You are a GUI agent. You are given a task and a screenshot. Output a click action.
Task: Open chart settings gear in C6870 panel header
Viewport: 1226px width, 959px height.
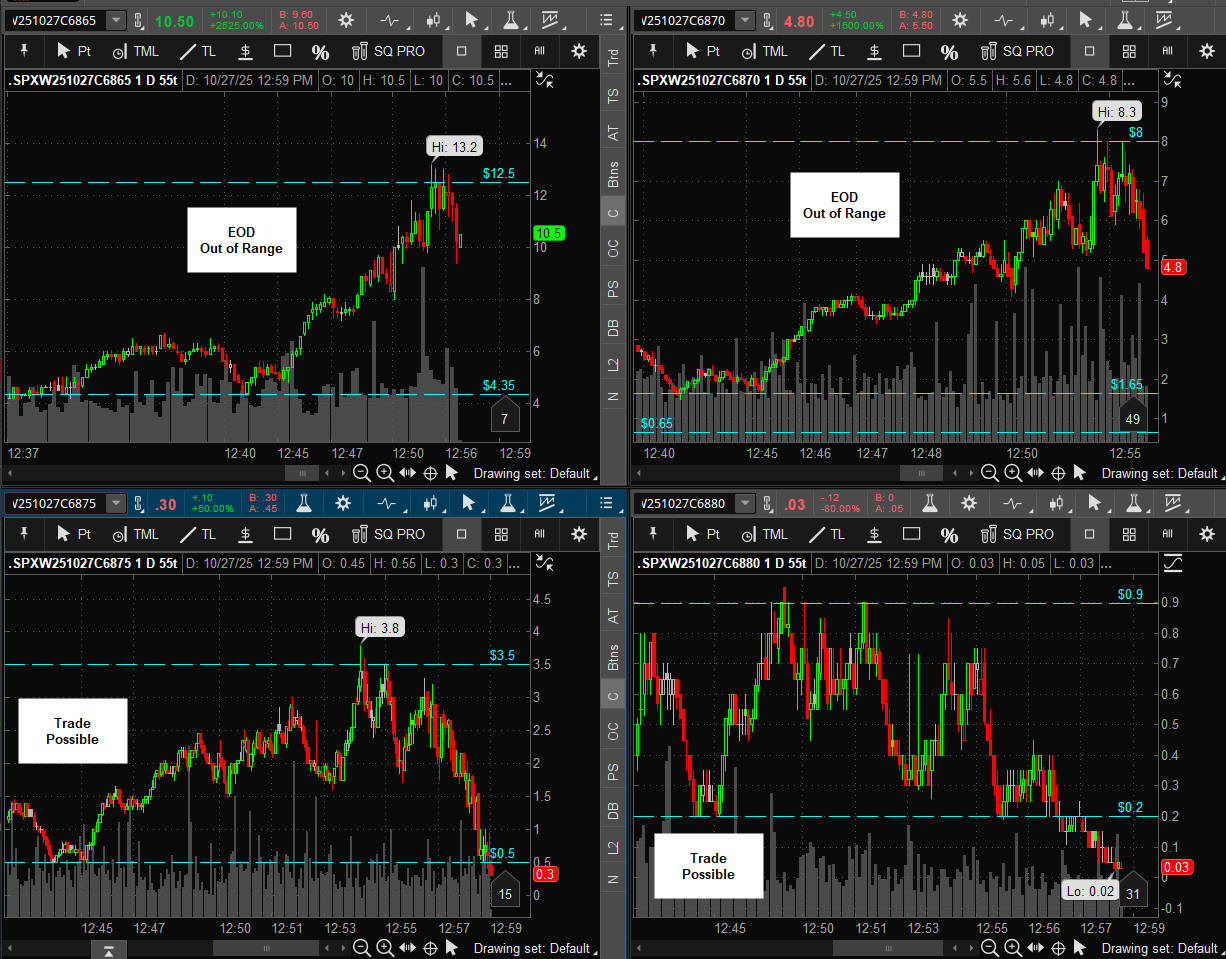click(x=959, y=19)
